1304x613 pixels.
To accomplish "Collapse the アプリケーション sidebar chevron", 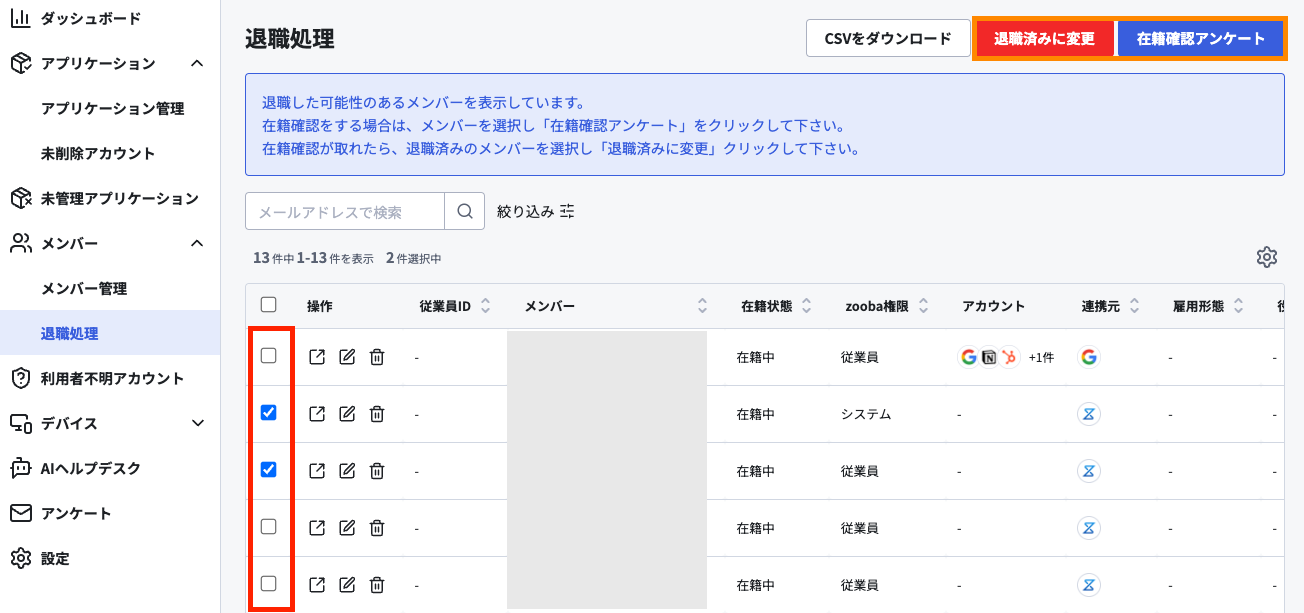I will (x=197, y=63).
